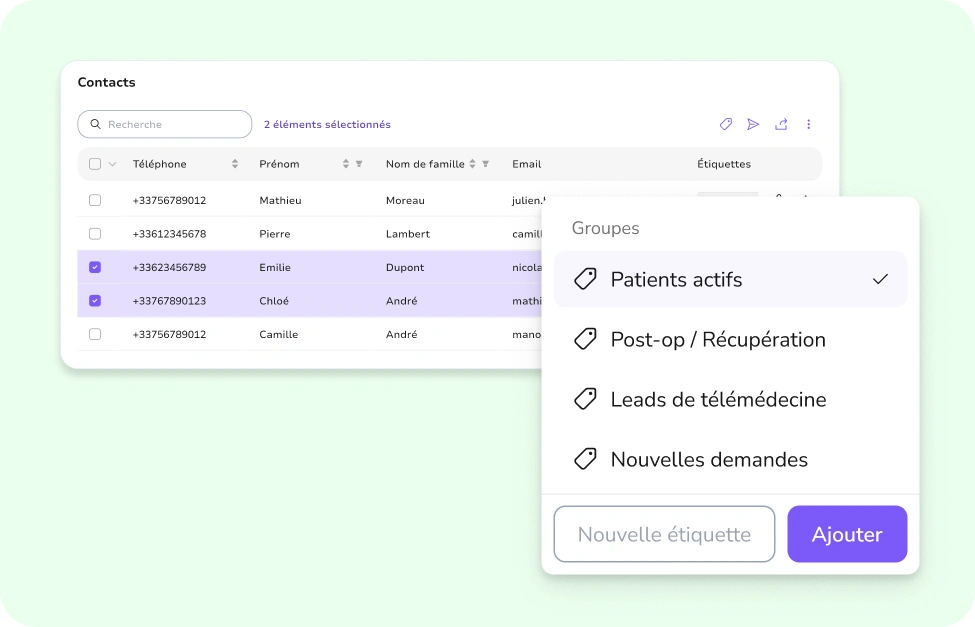975x627 pixels.
Task: Click the tag icon in the contacts toolbar
Action: point(726,124)
